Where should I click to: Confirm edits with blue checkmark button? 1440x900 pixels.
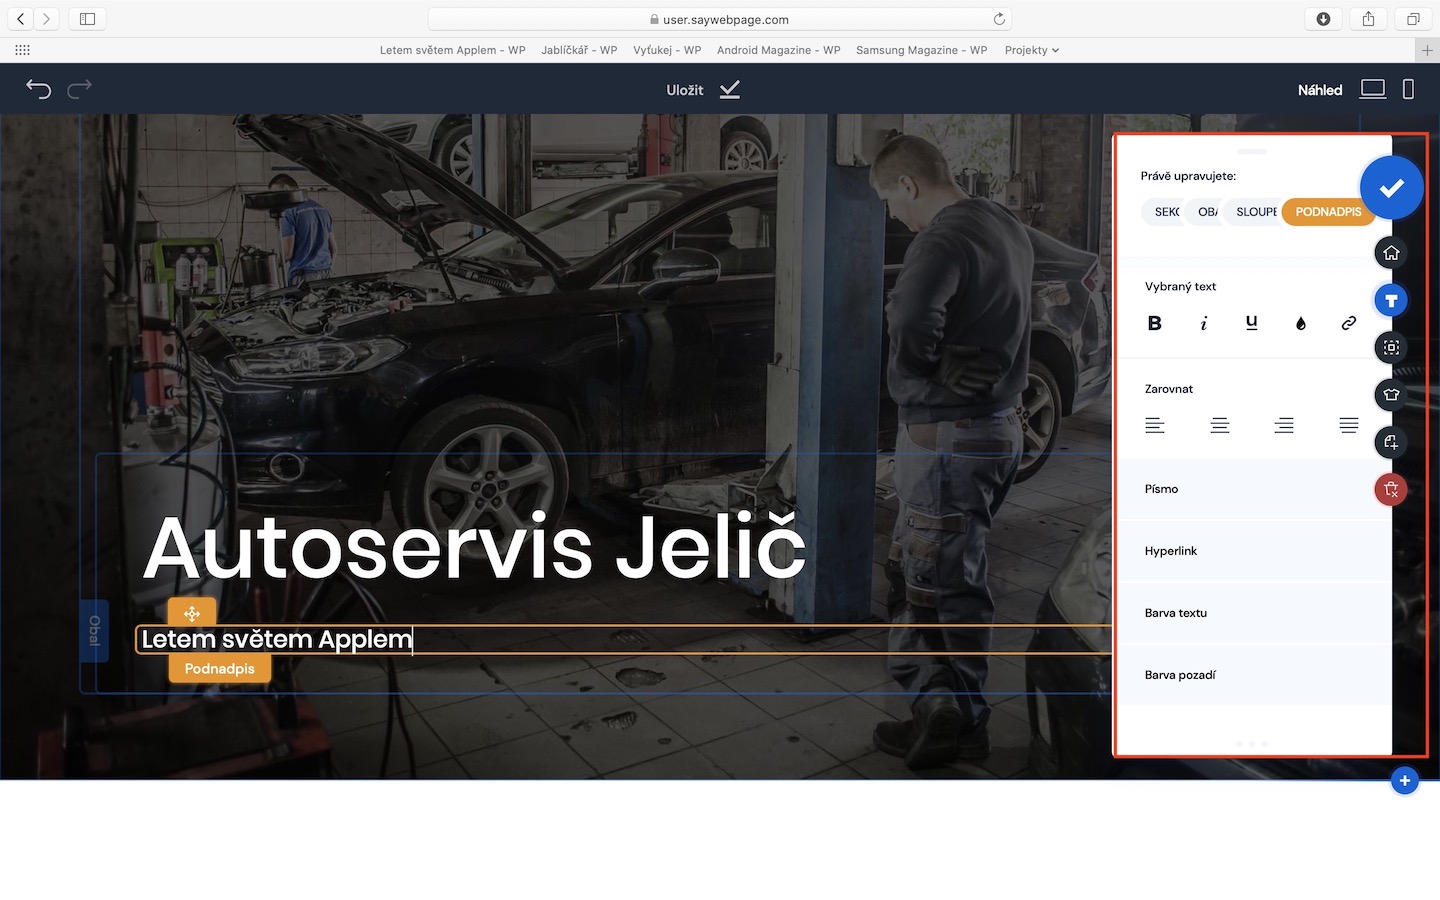click(1391, 188)
